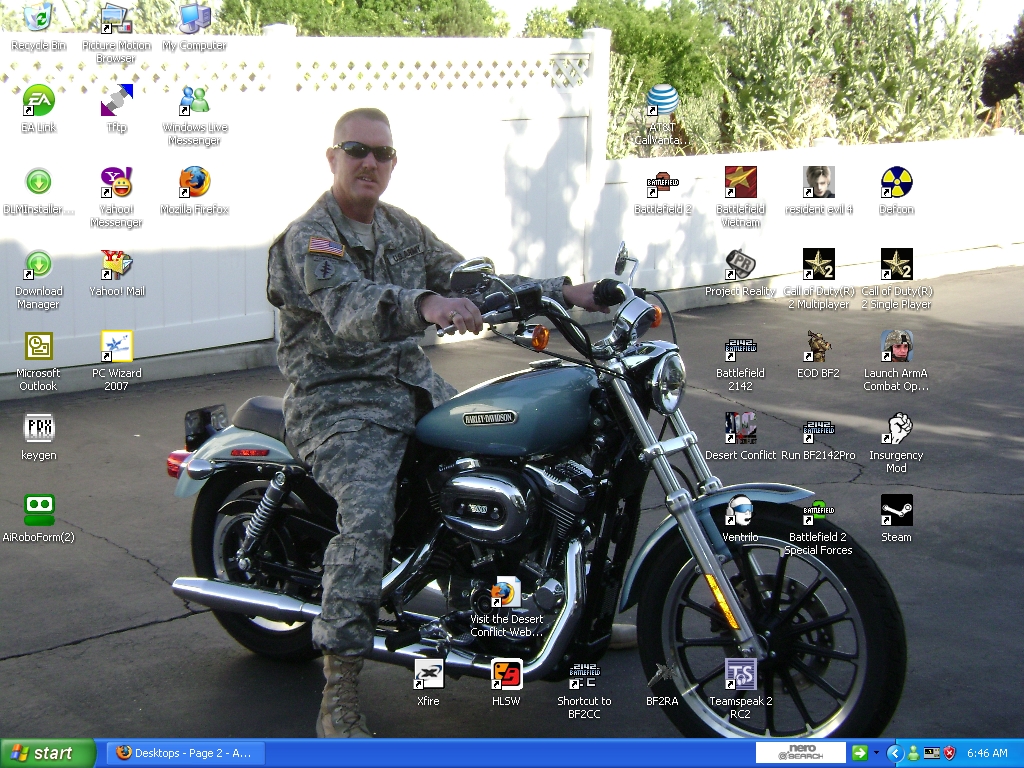Open the Ventrilo shortcut
The height and width of the screenshot is (768, 1024).
tap(740, 511)
